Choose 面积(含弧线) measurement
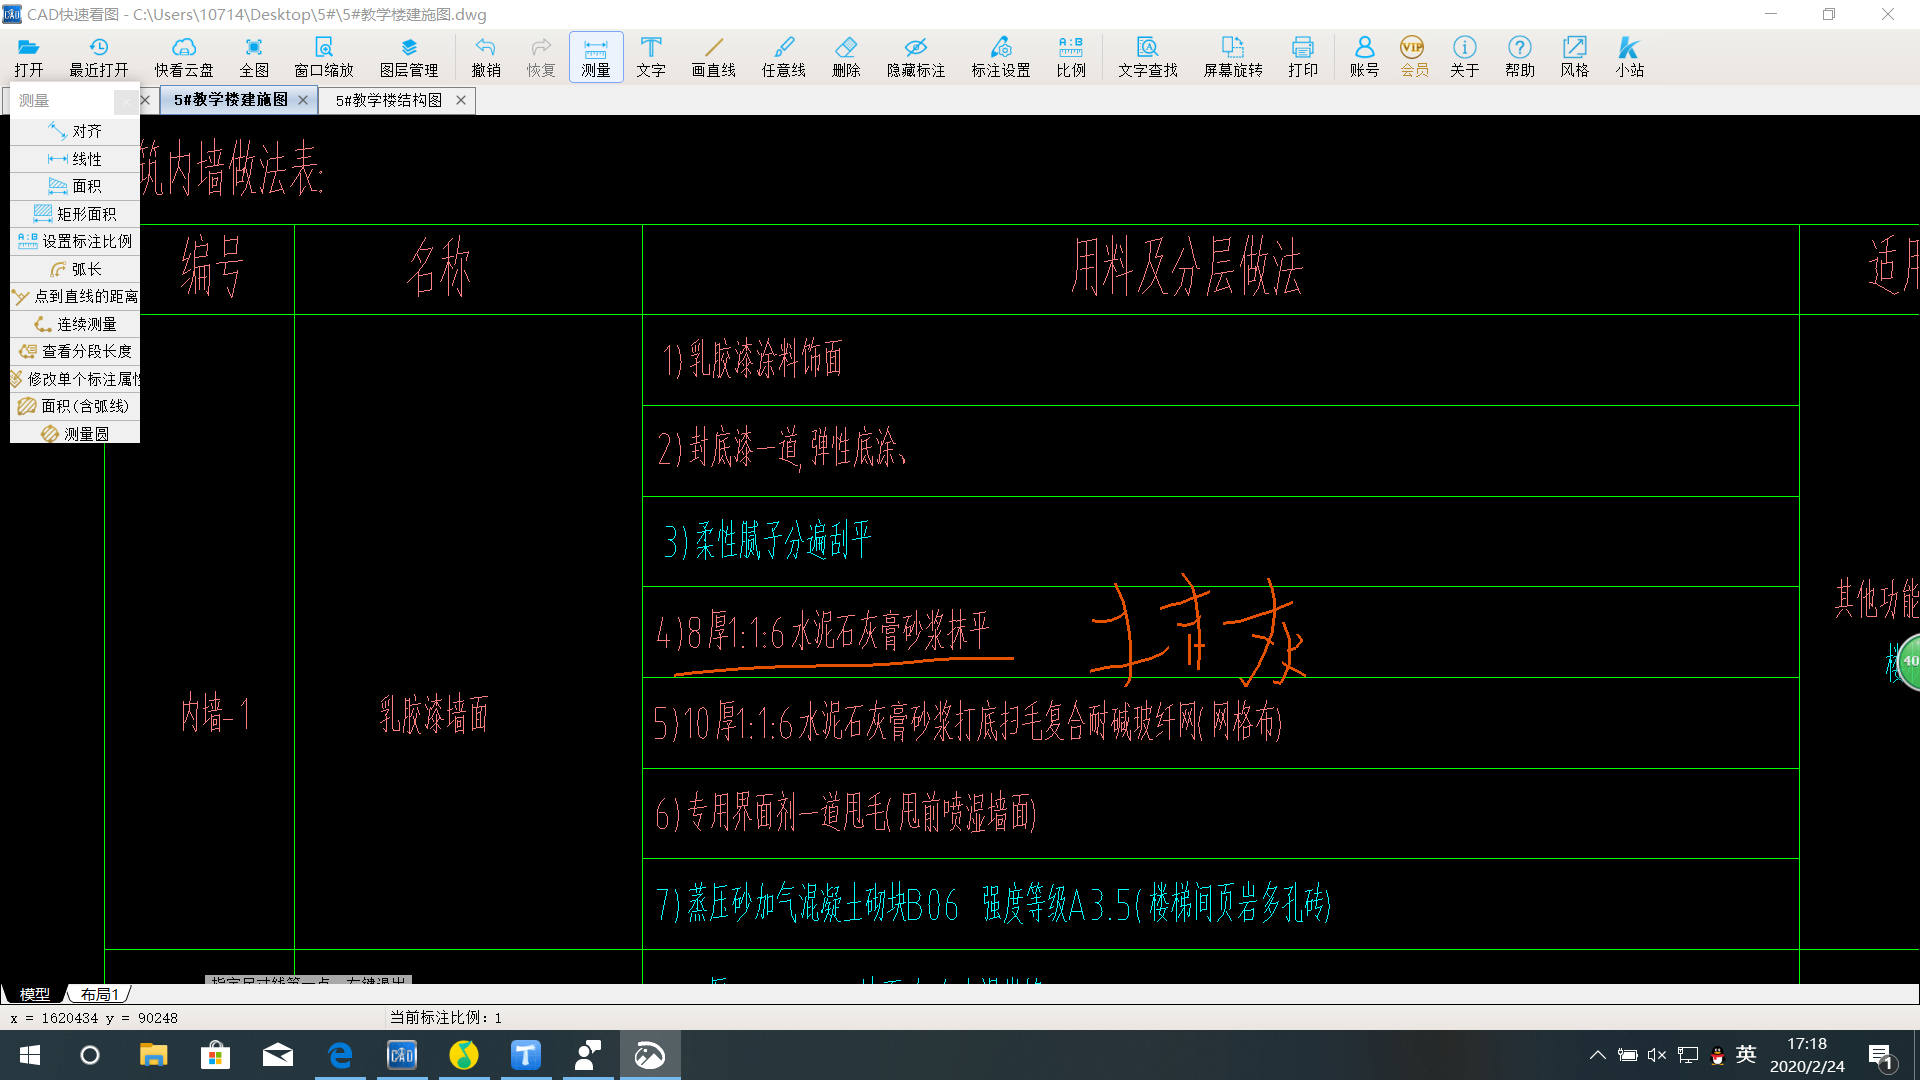Screen dimensions: 1920x1080 point(75,406)
